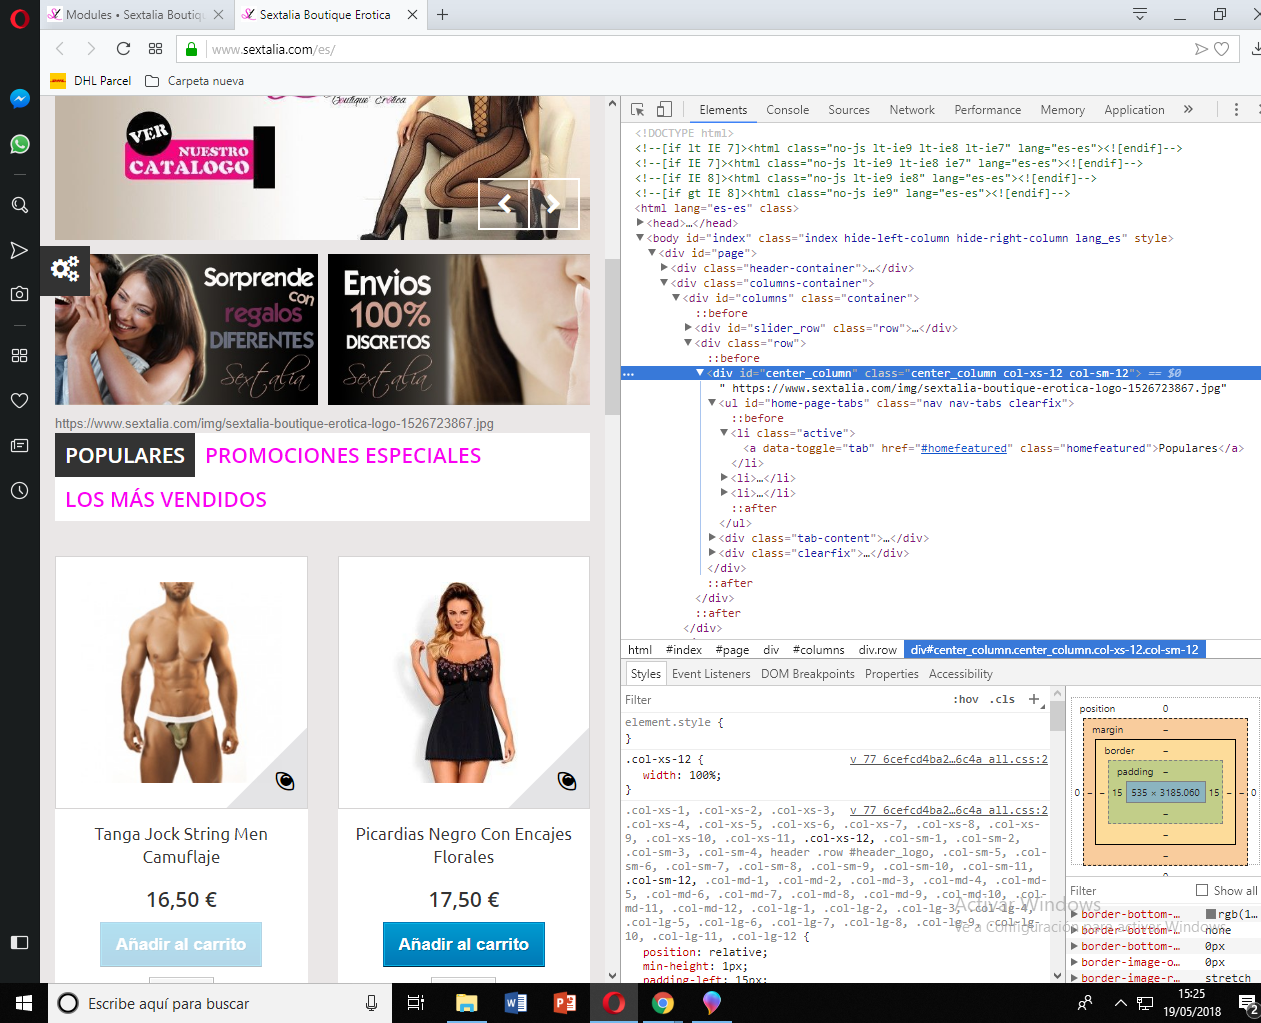The width and height of the screenshot is (1261, 1023).
Task: Toggle :hov element state panel
Action: pyautogui.click(x=966, y=699)
